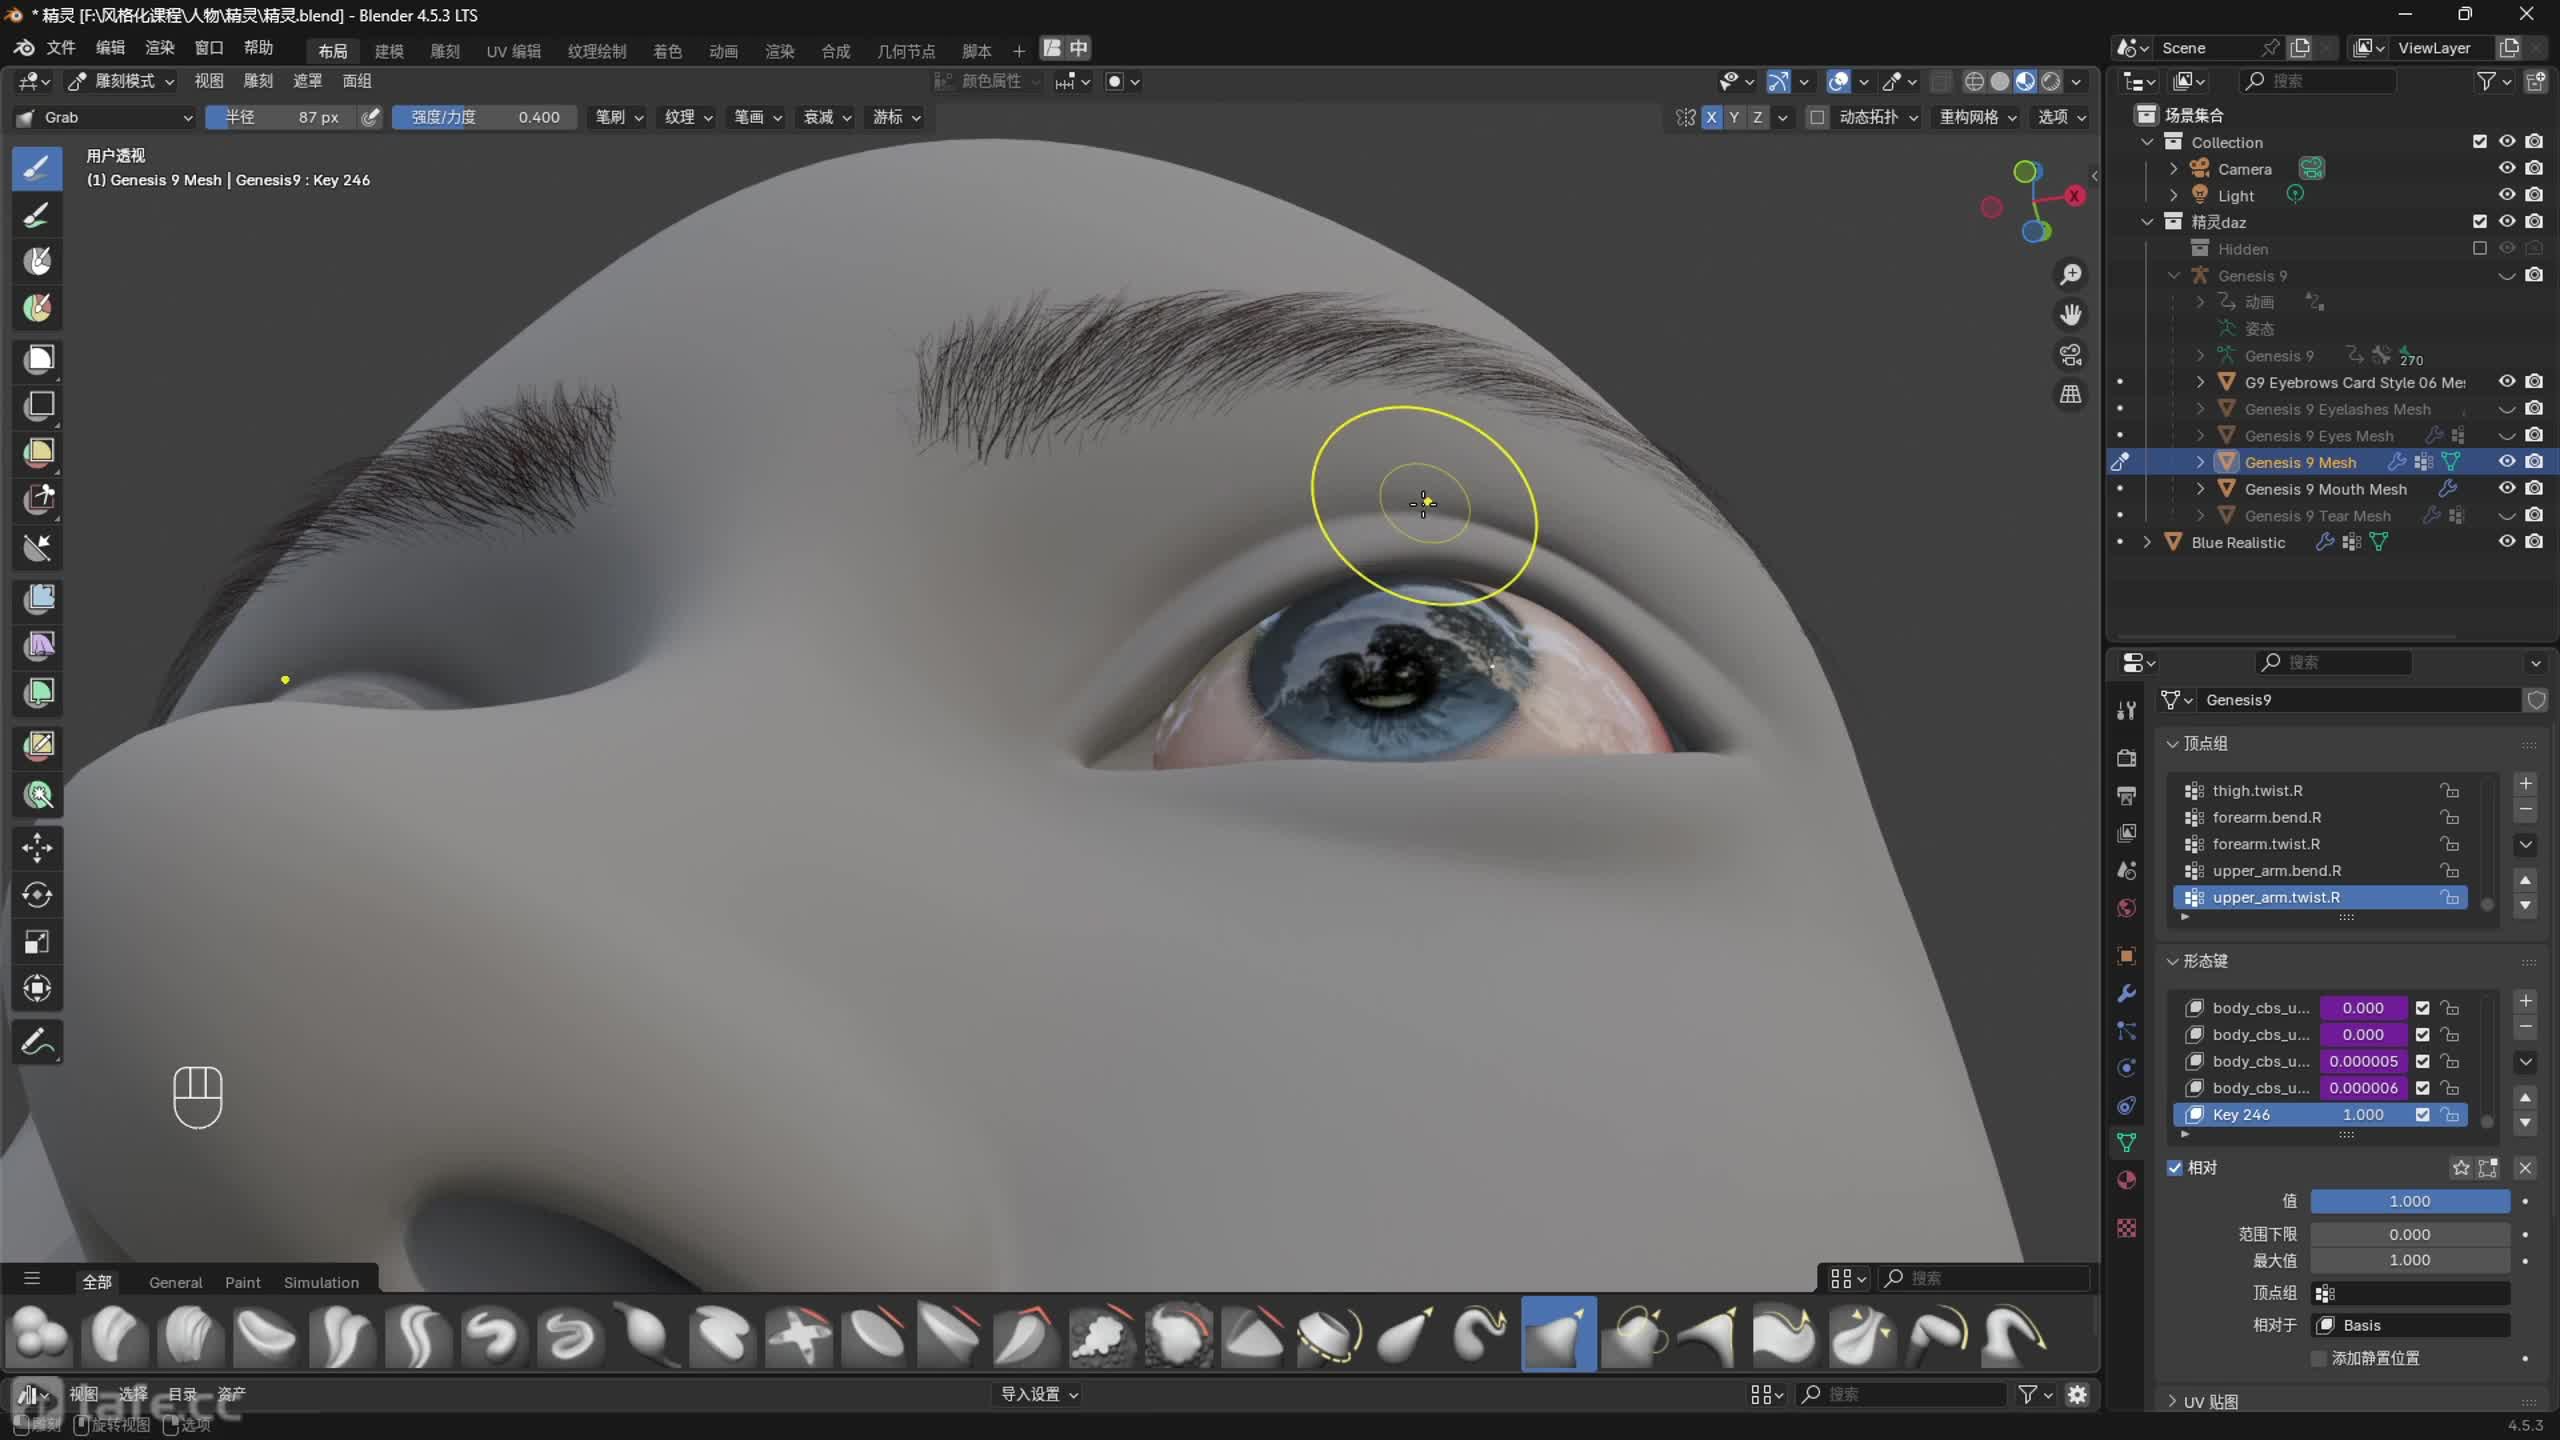This screenshot has height=1440, width=2560.
Task: Click the Move tool in left toolbar
Action: [x=38, y=848]
